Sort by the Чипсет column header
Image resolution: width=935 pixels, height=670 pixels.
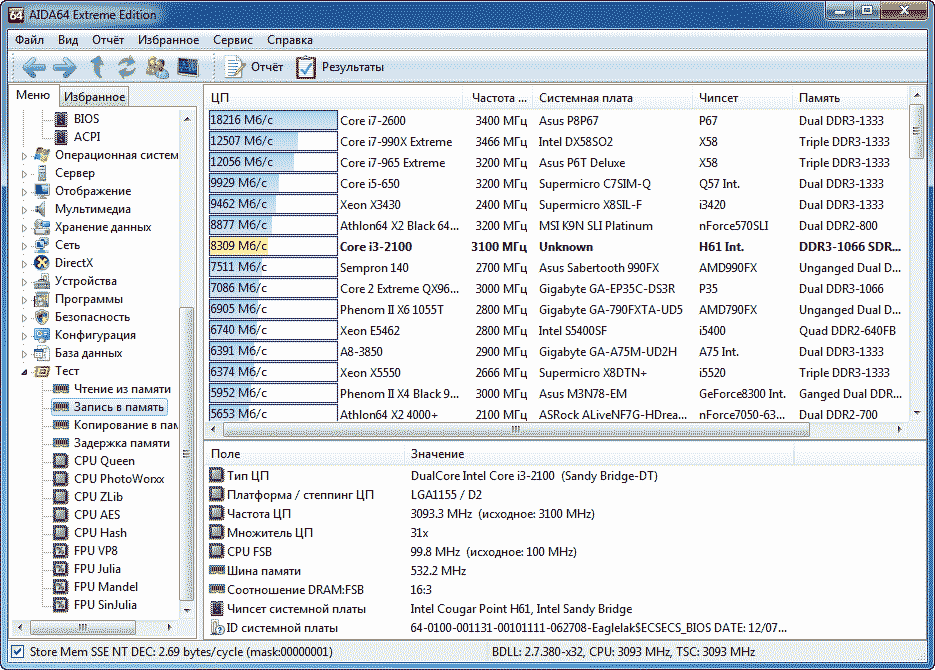tap(743, 98)
